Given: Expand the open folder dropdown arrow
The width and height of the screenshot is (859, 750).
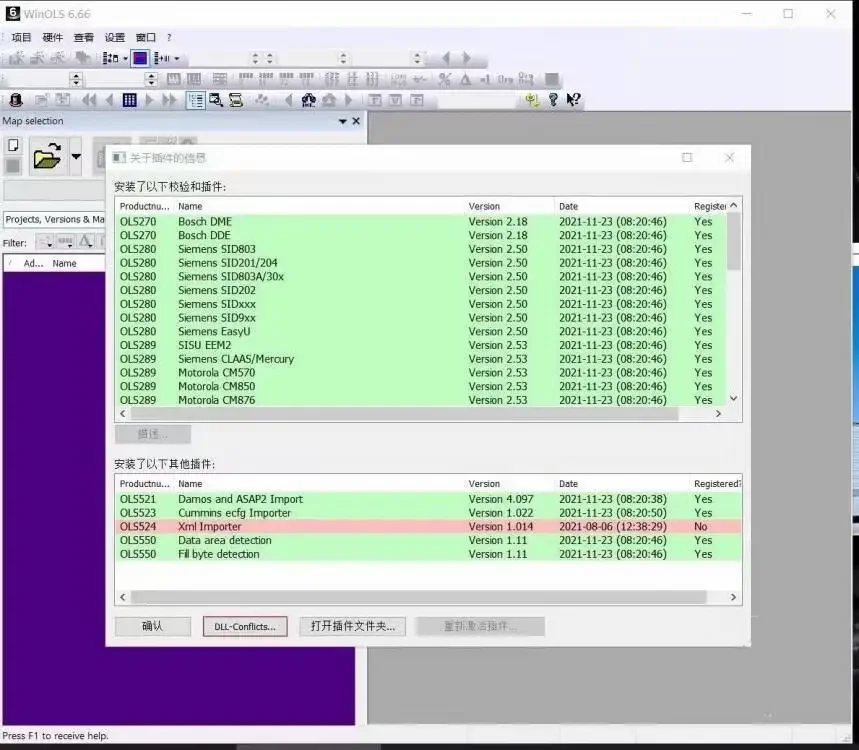Looking at the screenshot, I should 76,157.
